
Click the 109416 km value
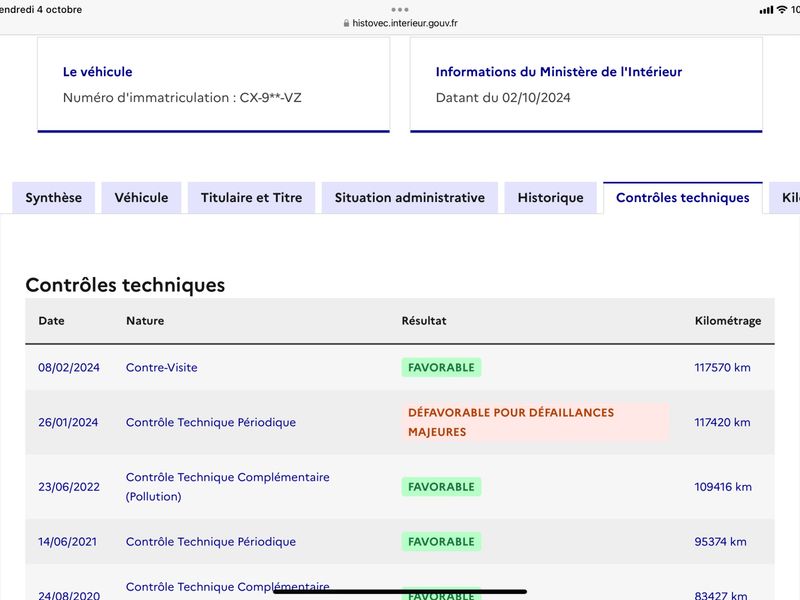723,487
